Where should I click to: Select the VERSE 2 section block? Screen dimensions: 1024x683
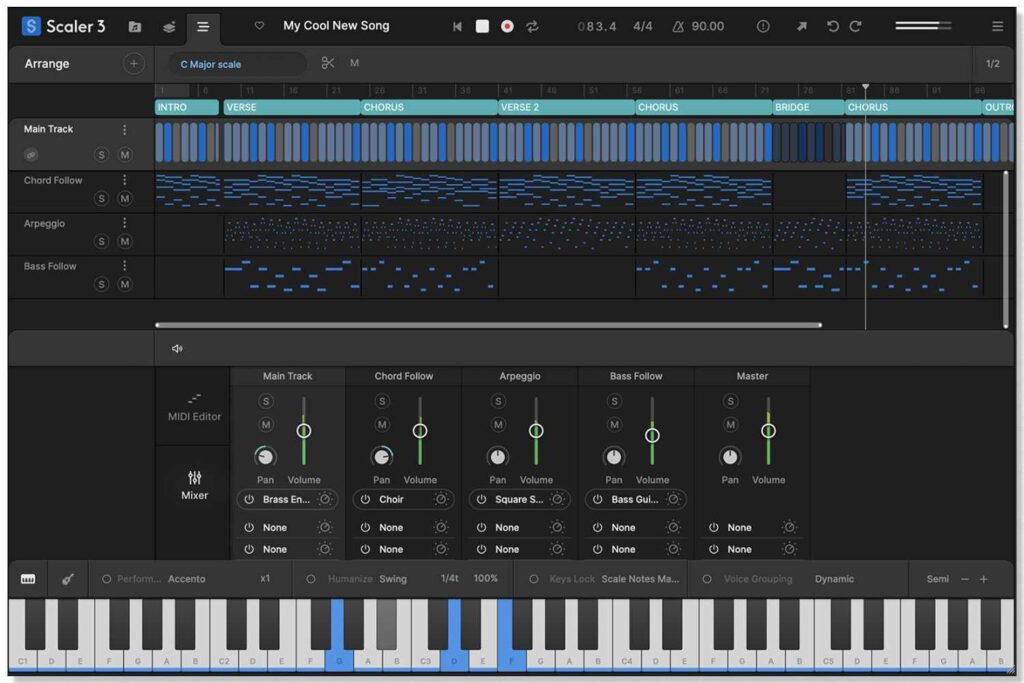click(x=565, y=107)
